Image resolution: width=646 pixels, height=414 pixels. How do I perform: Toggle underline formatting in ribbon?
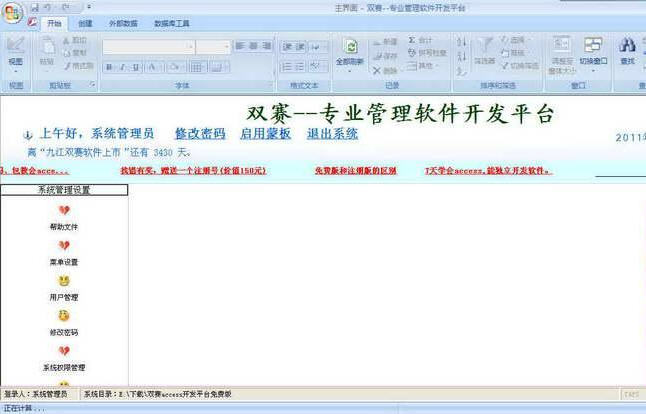[137, 67]
